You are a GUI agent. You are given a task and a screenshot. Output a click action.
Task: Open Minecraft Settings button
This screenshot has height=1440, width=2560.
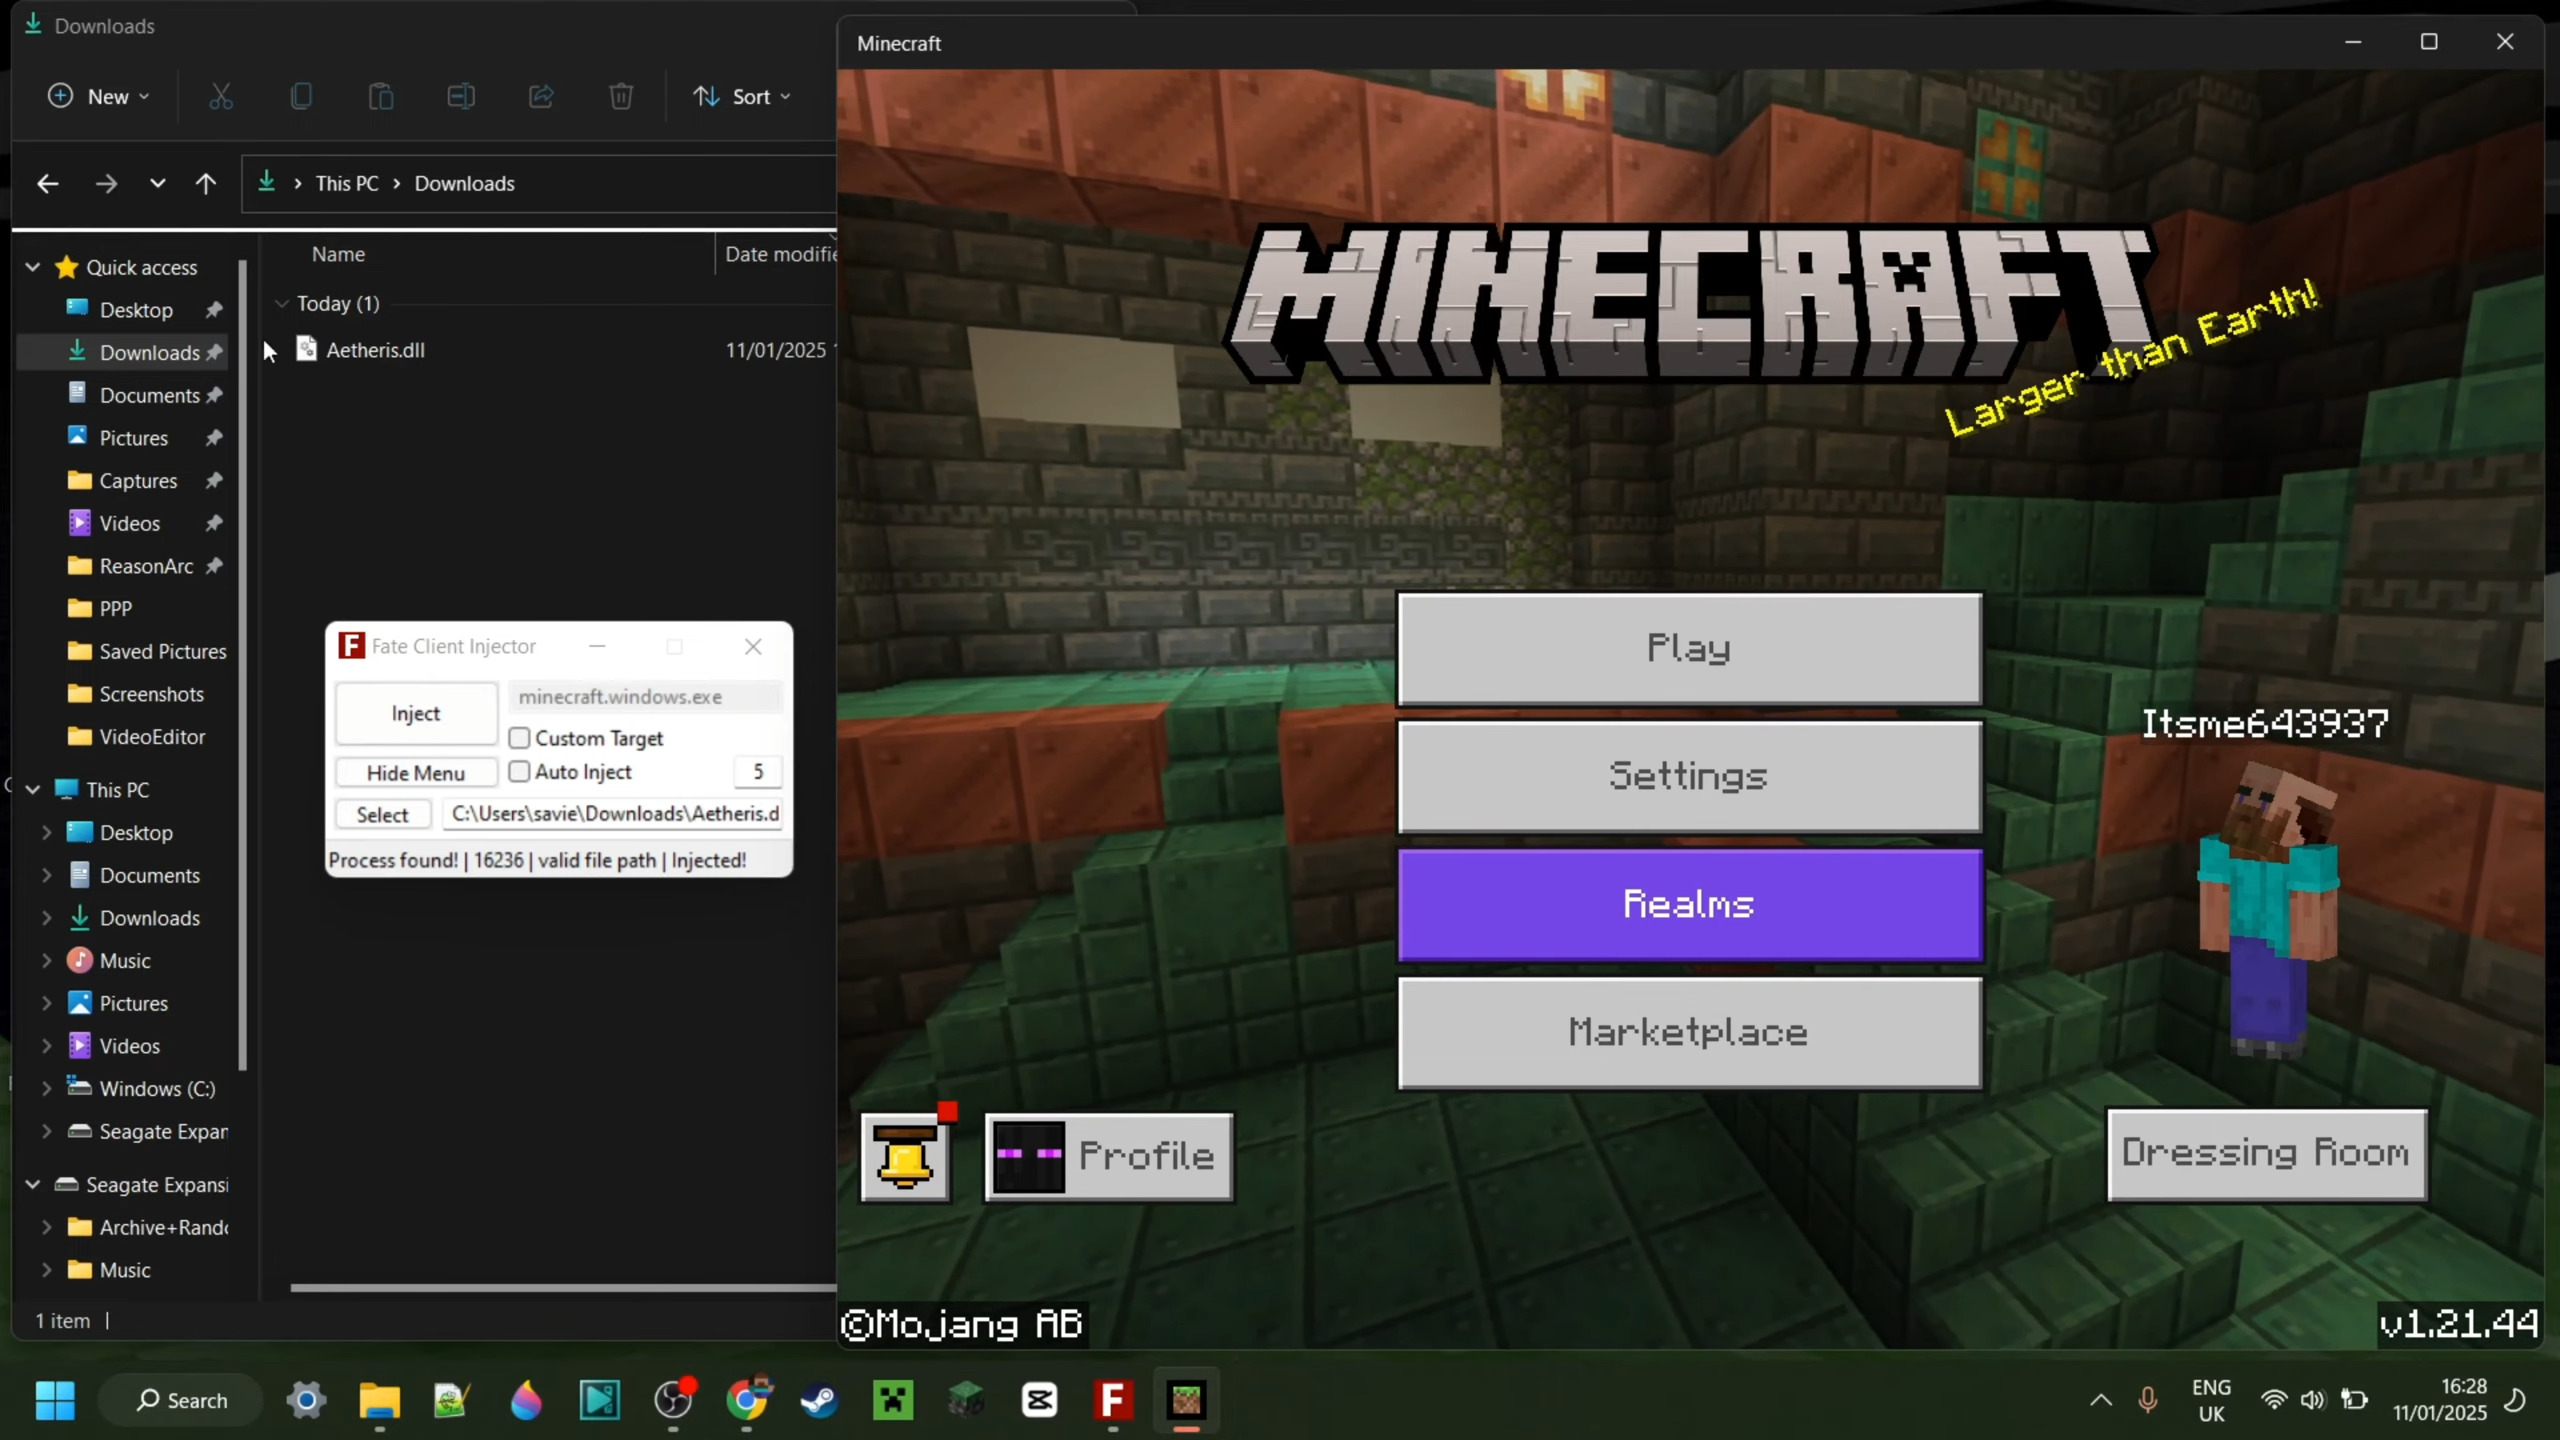[1689, 776]
